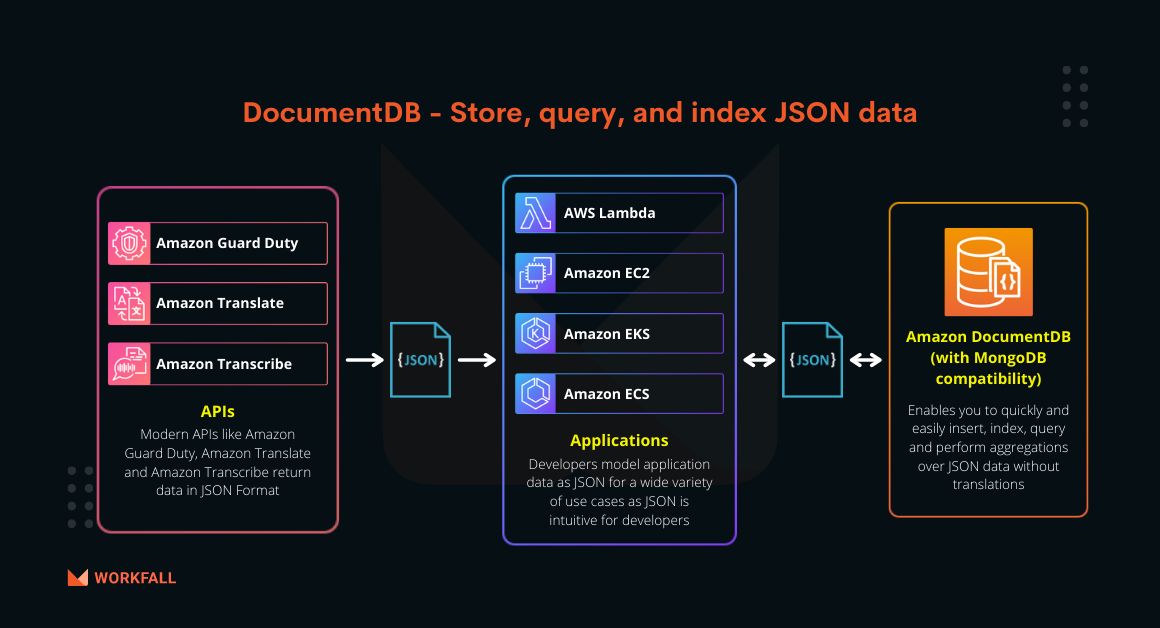1160x628 pixels.
Task: Click the Amazon Guard Duty shield icon
Action: [129, 243]
